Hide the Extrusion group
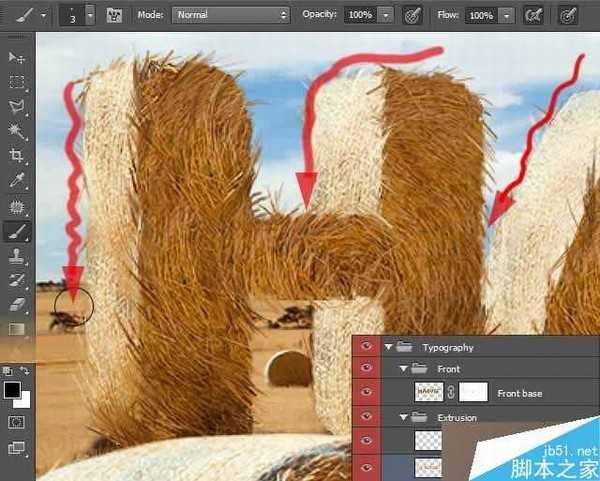Viewport: 600px width, 481px height. pos(366,416)
